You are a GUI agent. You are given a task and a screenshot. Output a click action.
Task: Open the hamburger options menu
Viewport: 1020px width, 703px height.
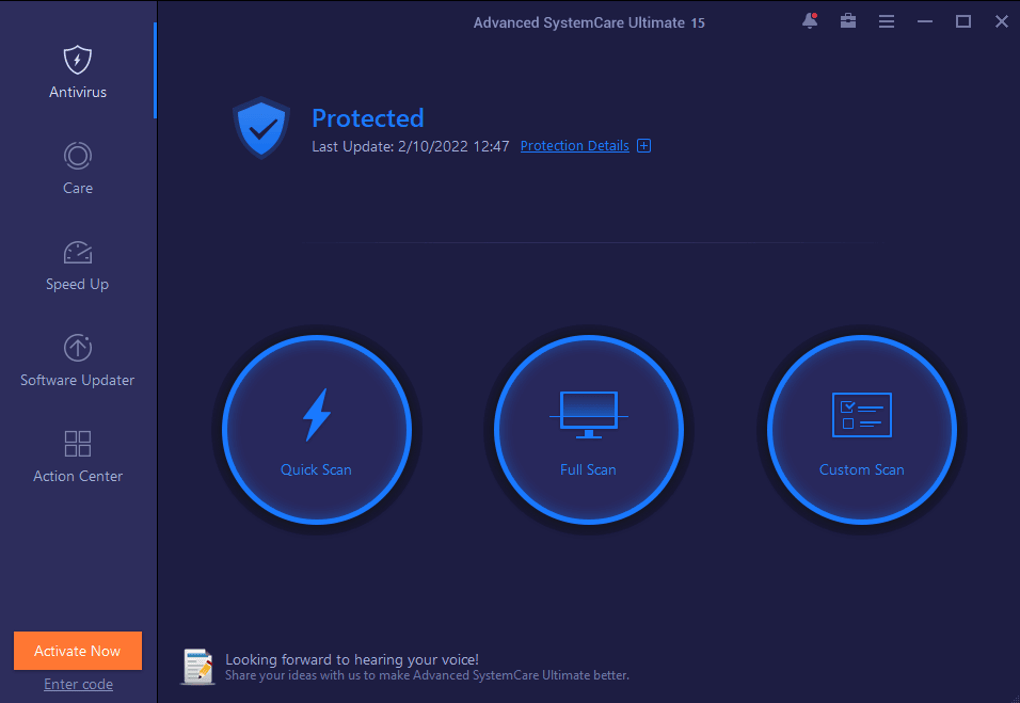886,21
